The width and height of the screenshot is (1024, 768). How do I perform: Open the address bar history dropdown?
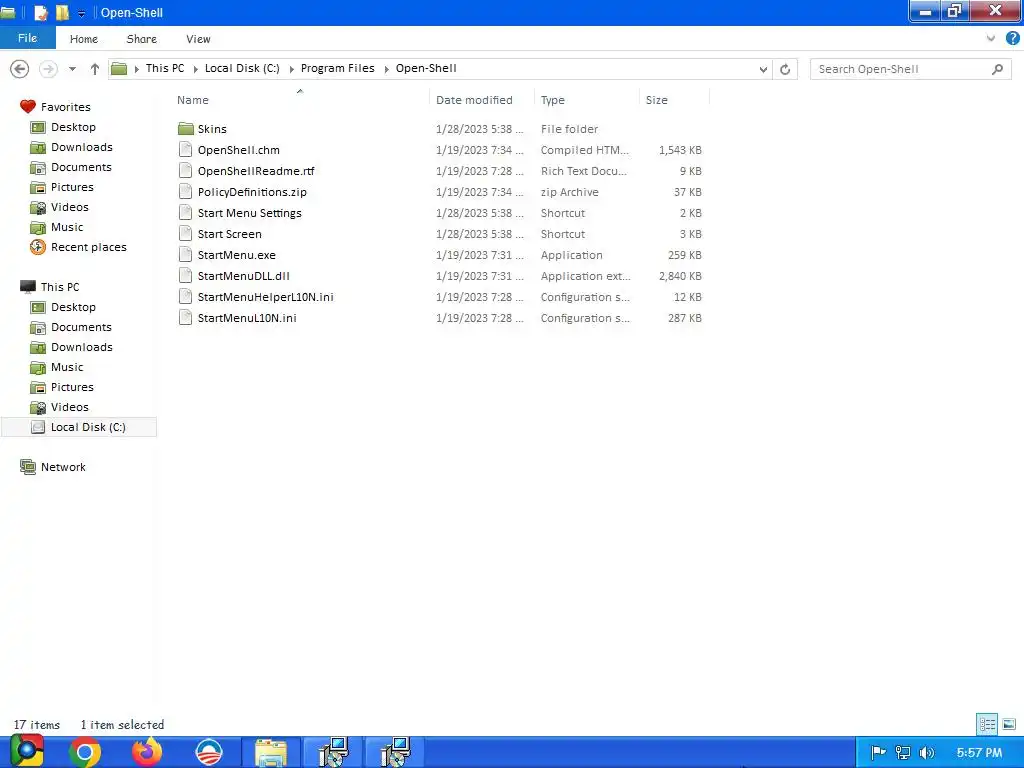coord(763,69)
